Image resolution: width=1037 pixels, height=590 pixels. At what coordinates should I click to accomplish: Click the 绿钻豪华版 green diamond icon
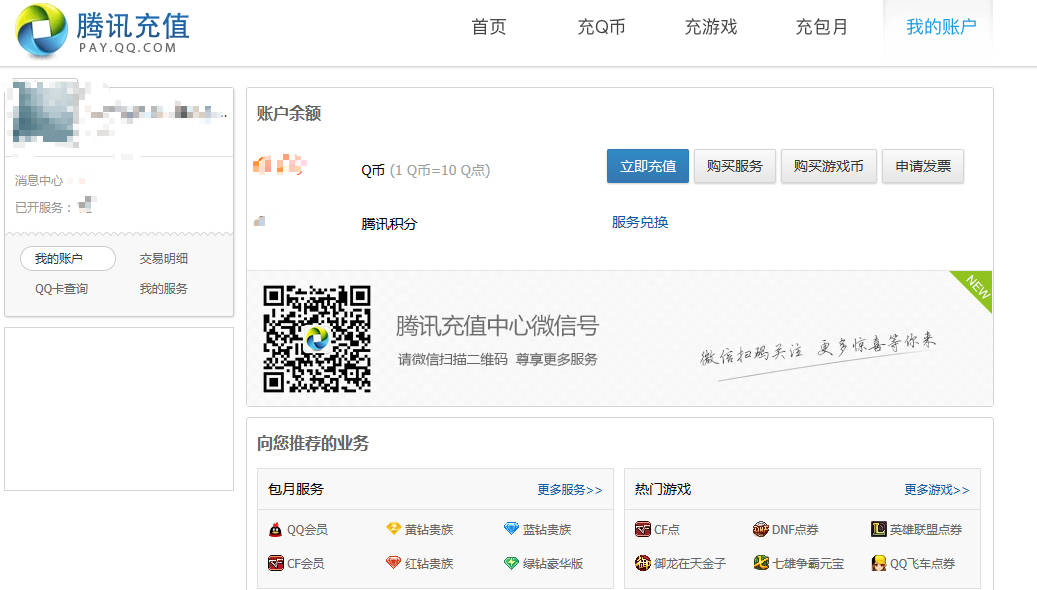click(x=511, y=563)
